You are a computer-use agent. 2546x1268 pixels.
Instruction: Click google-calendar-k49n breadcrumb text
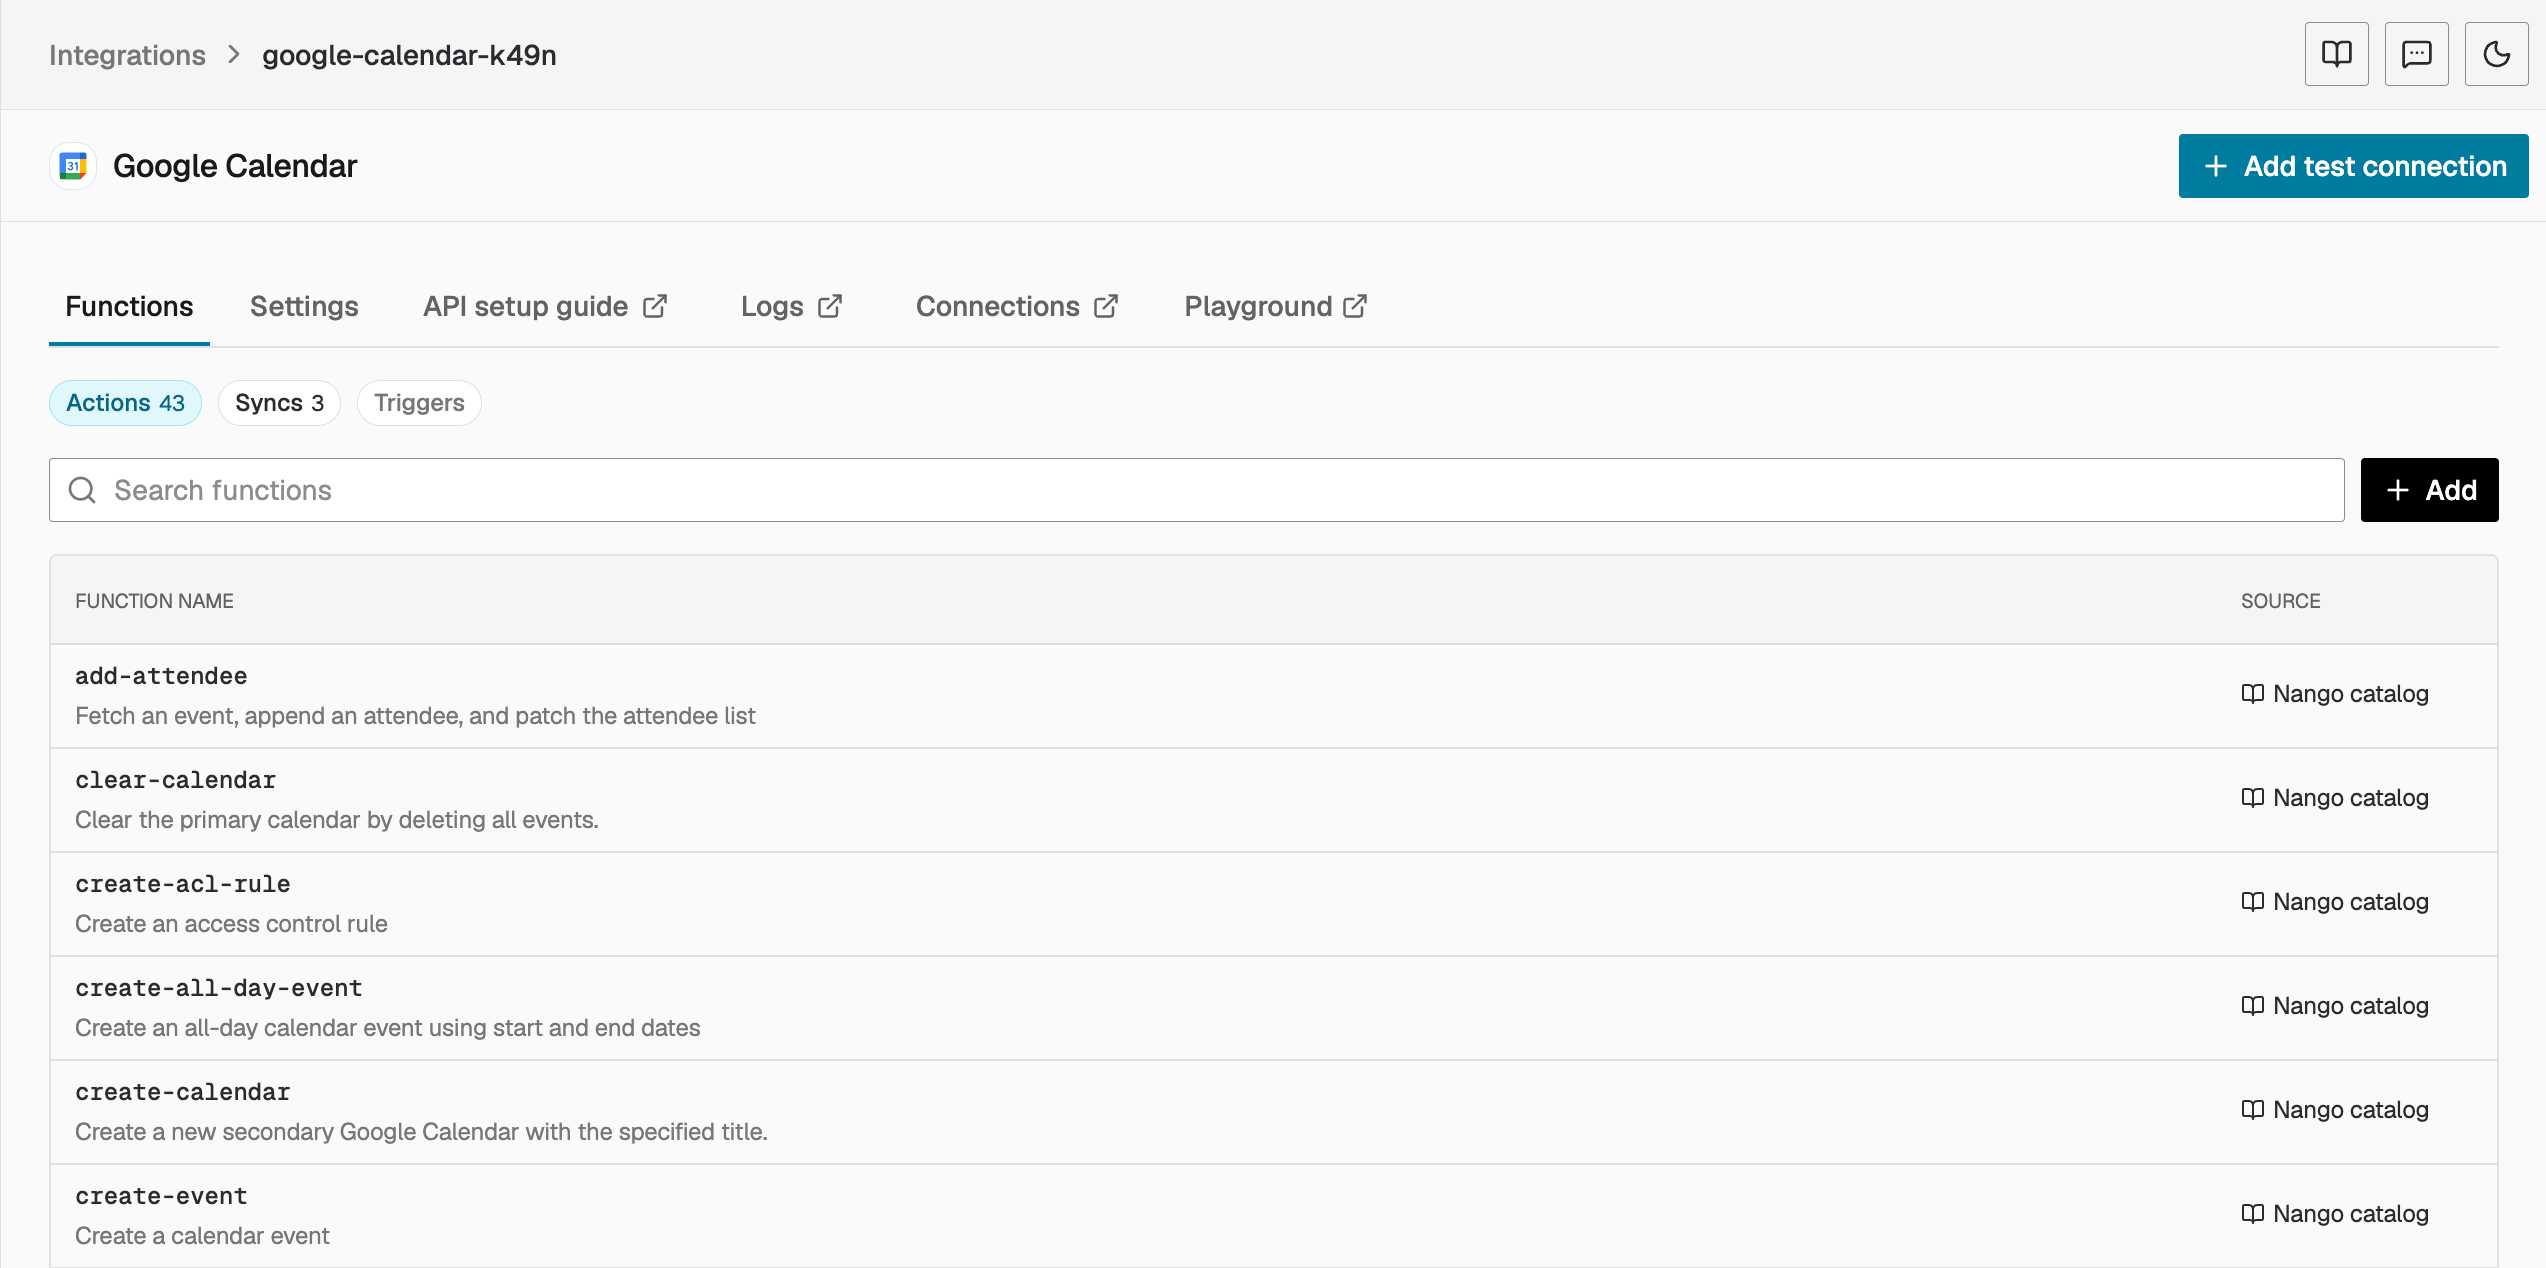click(x=409, y=55)
